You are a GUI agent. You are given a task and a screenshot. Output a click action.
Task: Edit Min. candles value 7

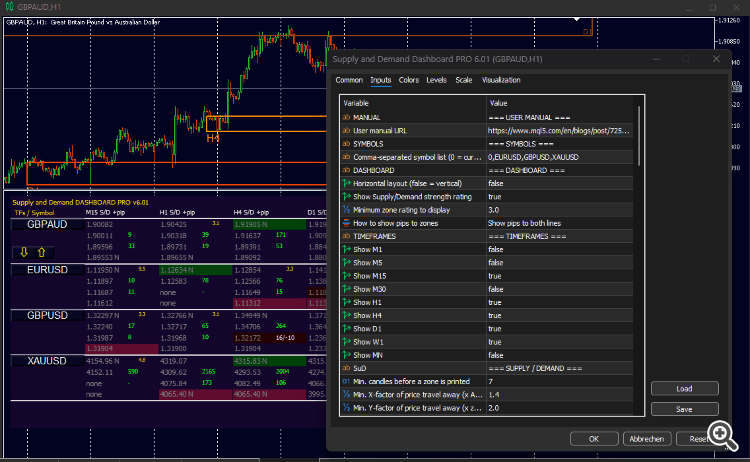(x=560, y=381)
